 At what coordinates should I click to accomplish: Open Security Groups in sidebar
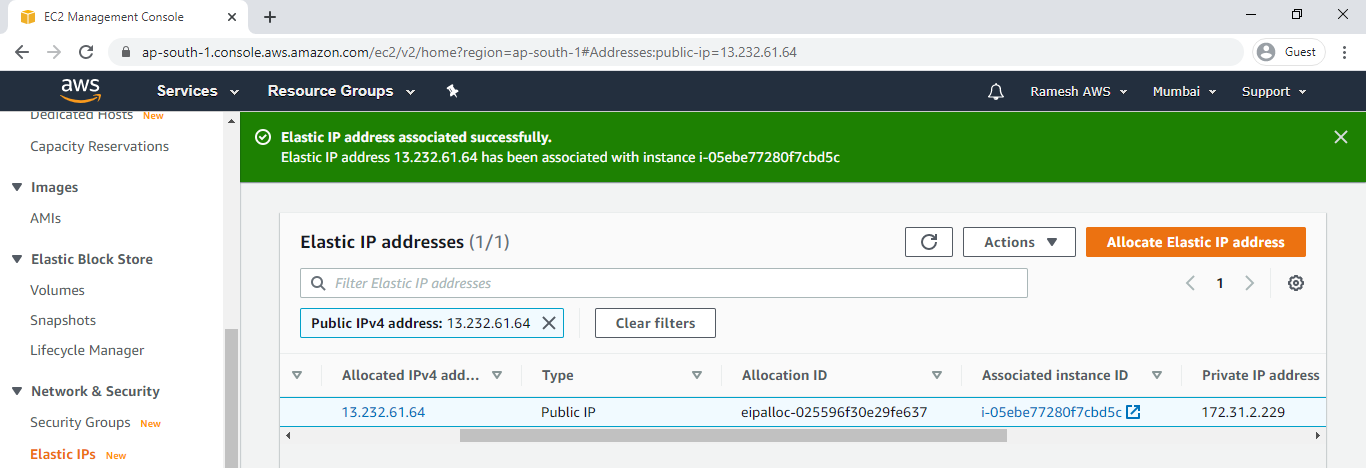[x=80, y=422]
